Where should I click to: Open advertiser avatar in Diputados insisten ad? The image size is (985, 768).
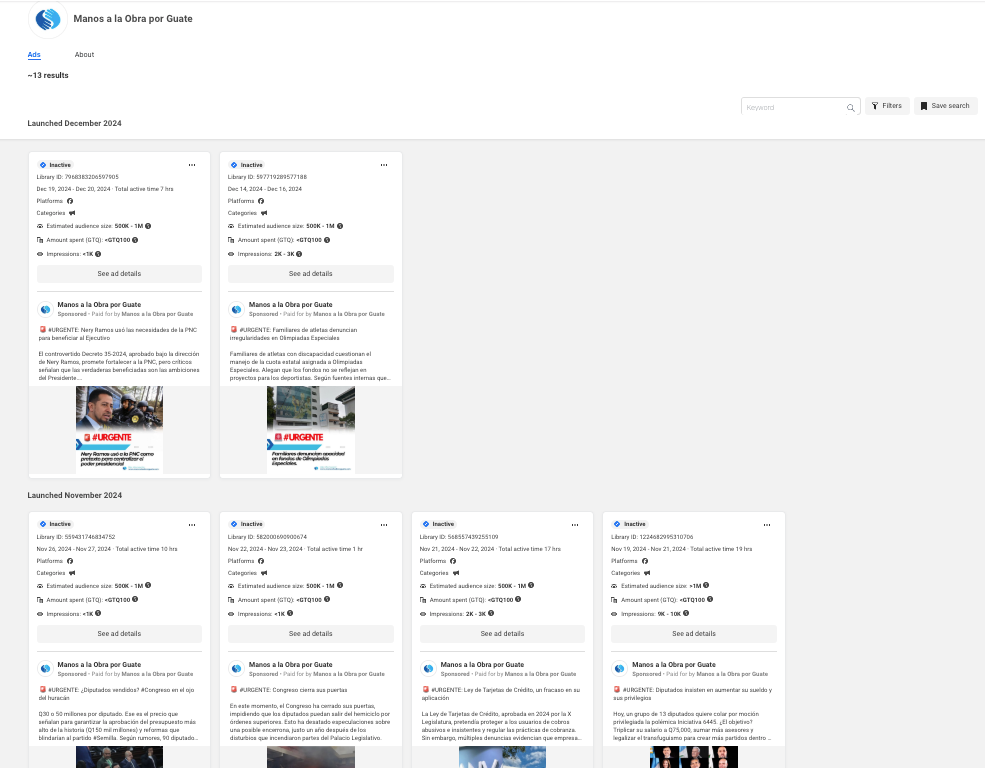pyautogui.click(x=619, y=669)
